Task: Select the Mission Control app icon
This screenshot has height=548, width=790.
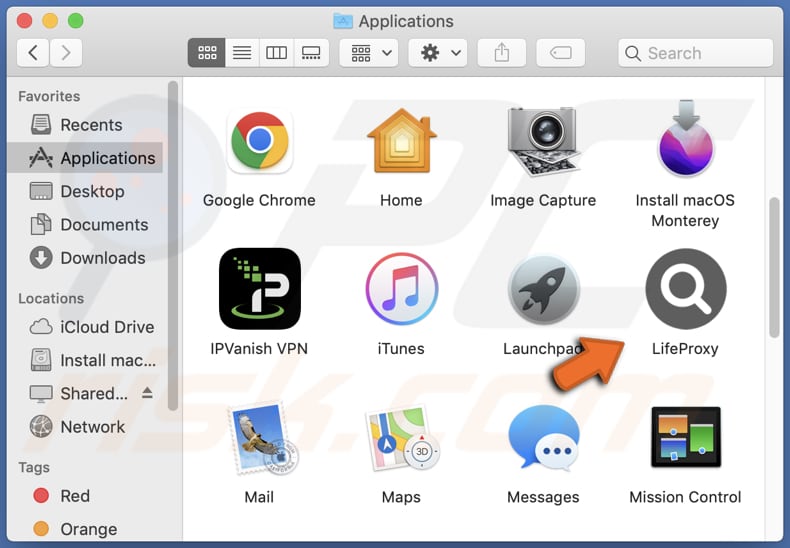Action: click(x=686, y=437)
